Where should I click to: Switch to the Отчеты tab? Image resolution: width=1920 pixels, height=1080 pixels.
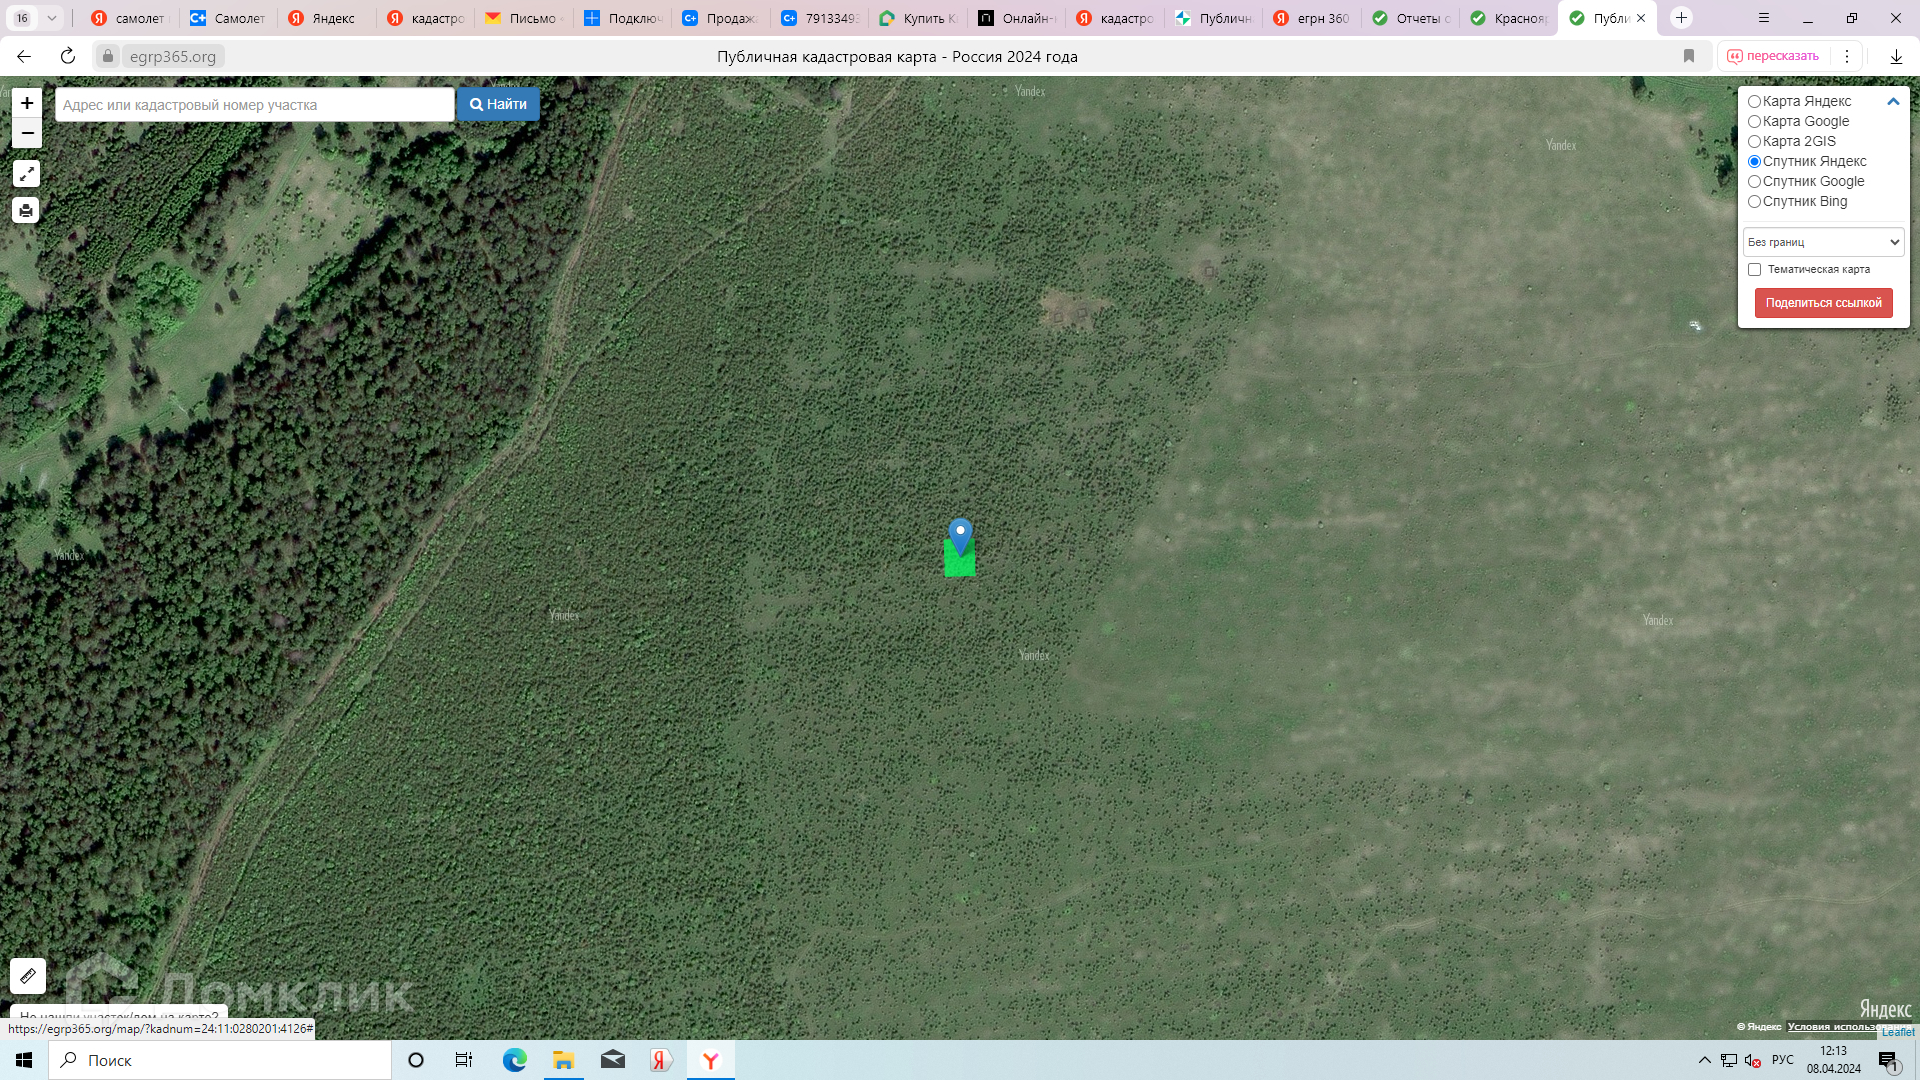coord(1412,18)
